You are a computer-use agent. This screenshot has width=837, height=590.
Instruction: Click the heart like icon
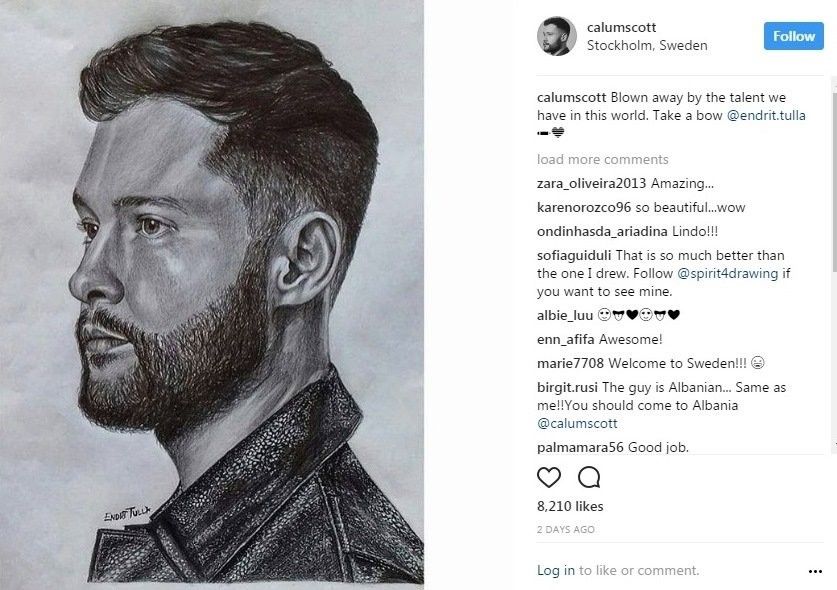pos(549,476)
